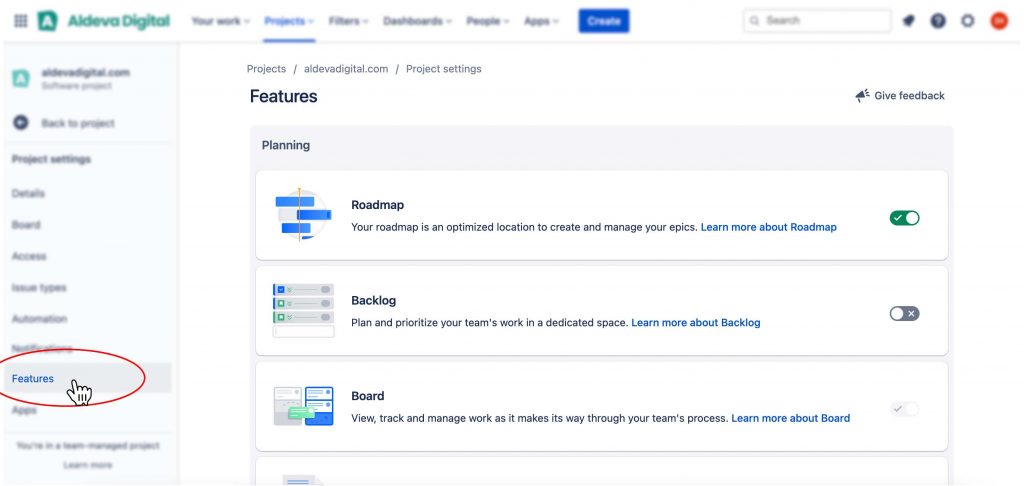This screenshot has width=1024, height=486.
Task: Click the disabled Board toggle
Action: tap(904, 409)
